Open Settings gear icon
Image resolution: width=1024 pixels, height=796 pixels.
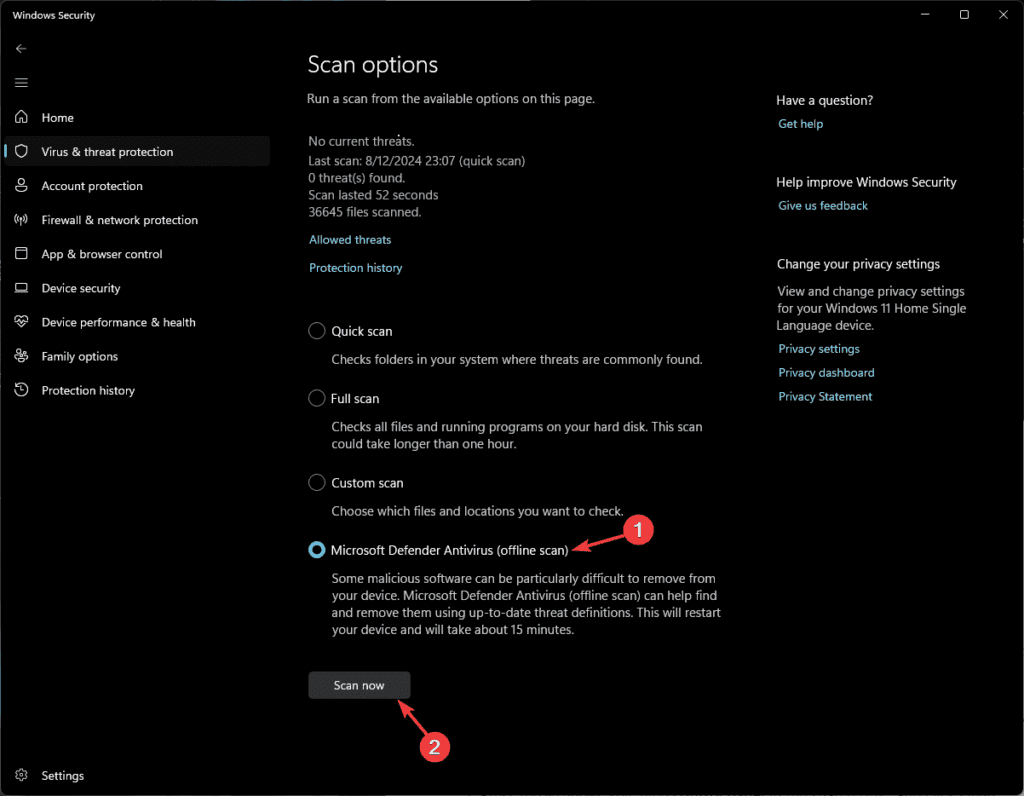(x=21, y=775)
